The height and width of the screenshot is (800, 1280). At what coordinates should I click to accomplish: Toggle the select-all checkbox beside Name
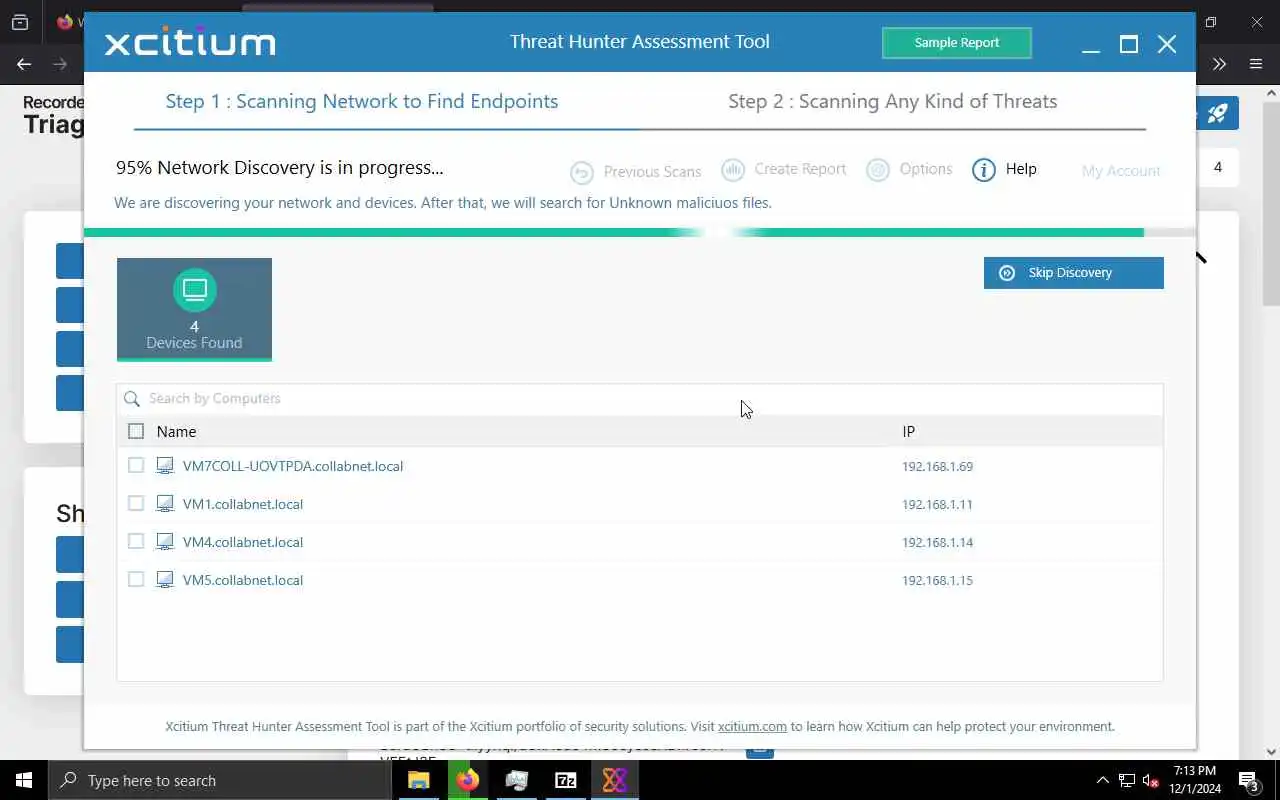(136, 431)
